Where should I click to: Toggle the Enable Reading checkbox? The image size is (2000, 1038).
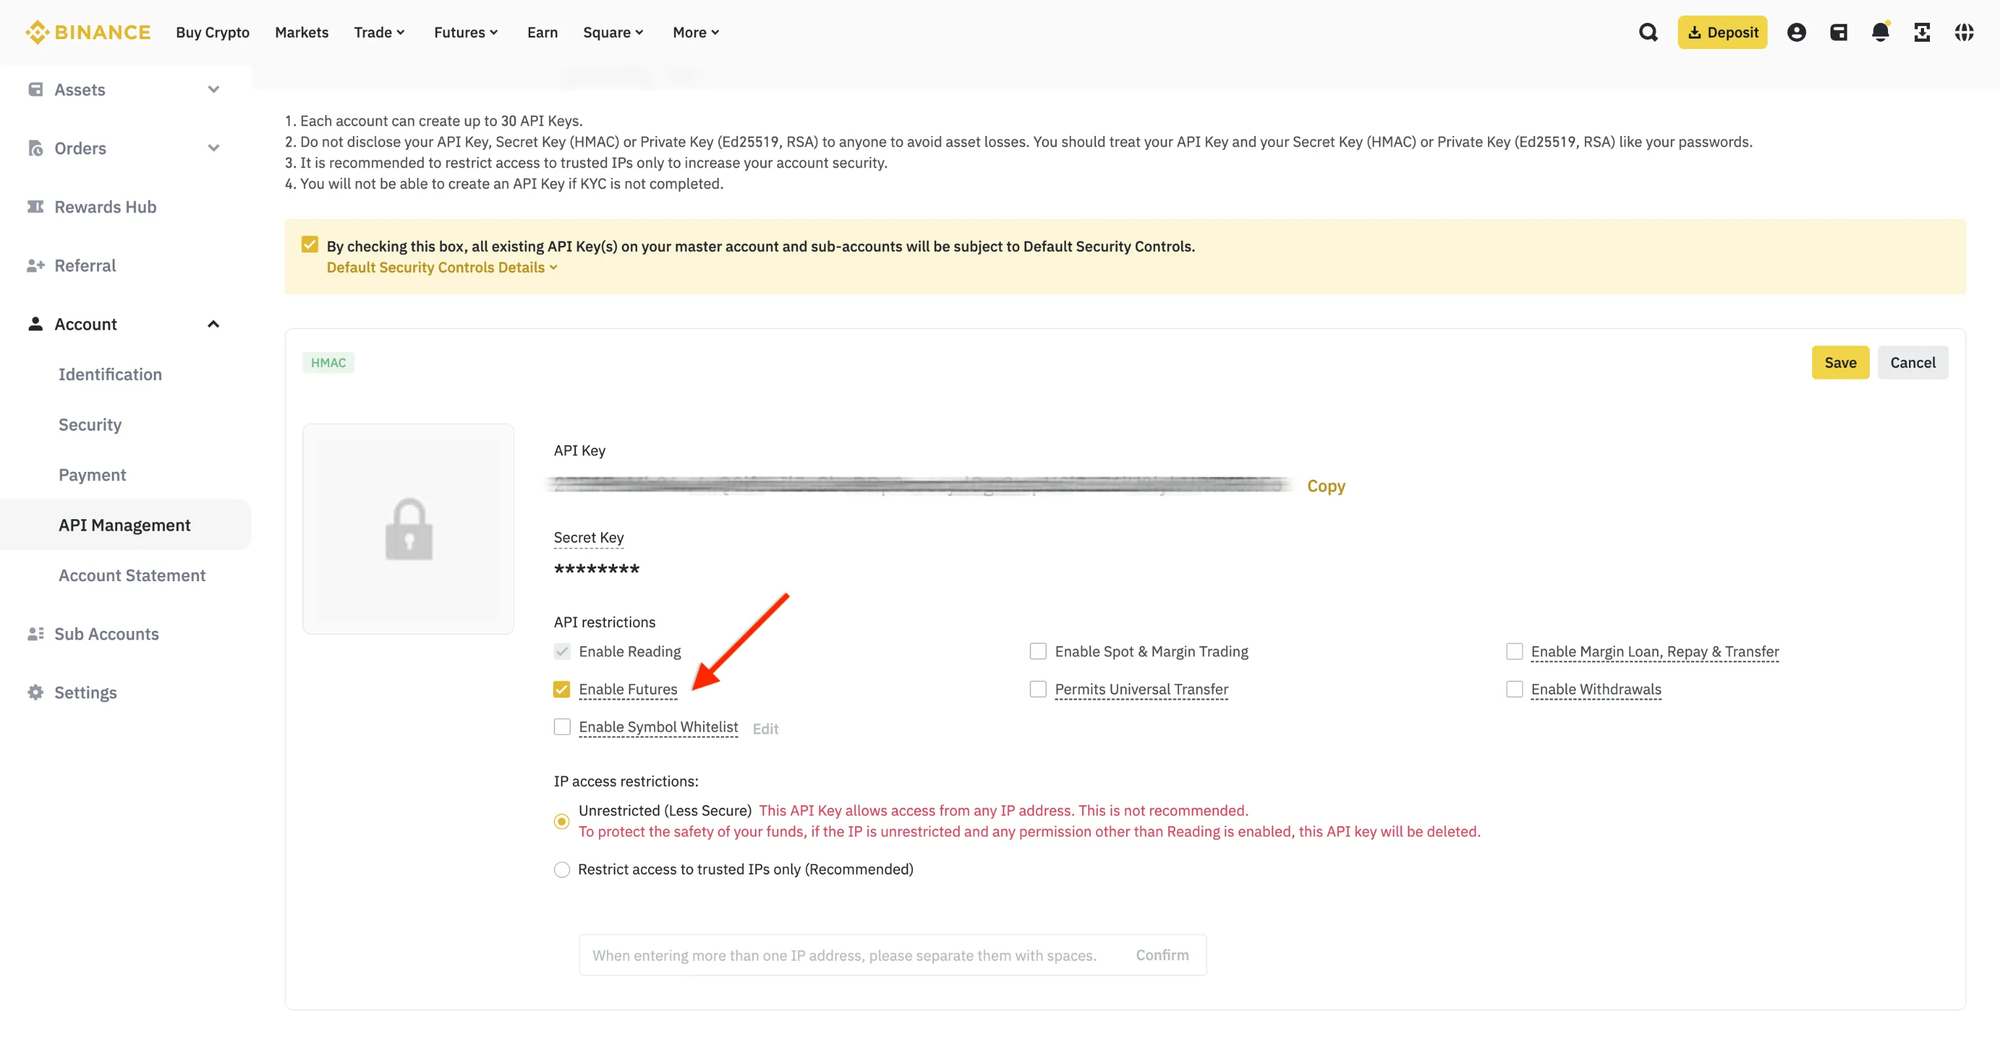pyautogui.click(x=562, y=651)
